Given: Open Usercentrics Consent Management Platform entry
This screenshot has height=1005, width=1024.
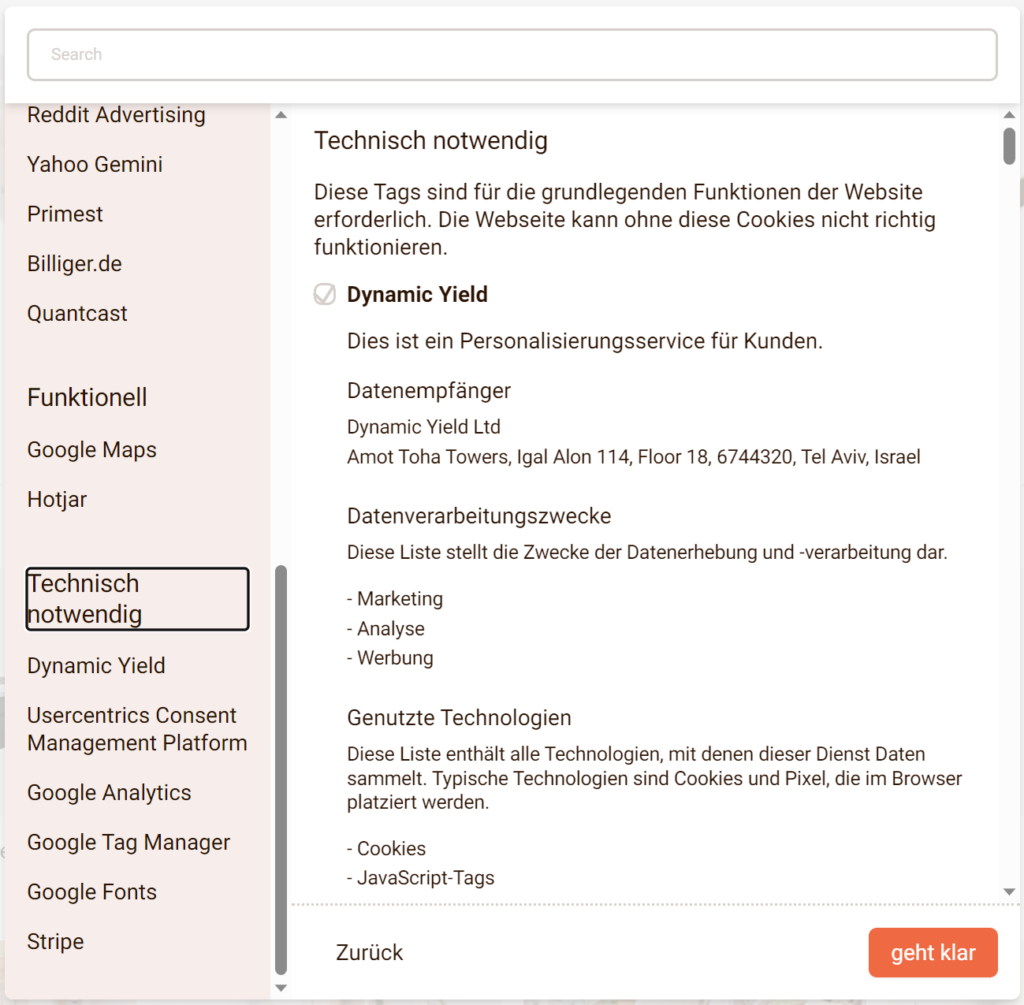Looking at the screenshot, I should click(137, 729).
